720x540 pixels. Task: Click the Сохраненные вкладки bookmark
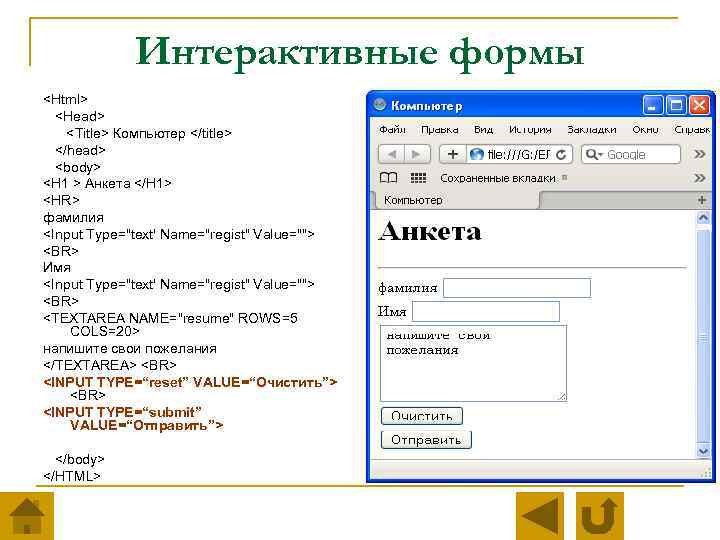(498, 178)
